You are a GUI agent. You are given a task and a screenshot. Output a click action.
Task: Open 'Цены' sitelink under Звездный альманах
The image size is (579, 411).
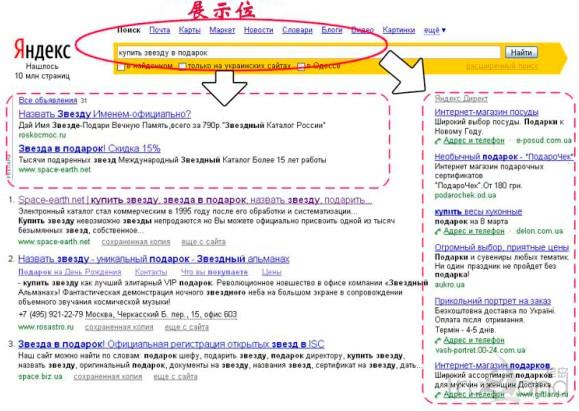click(x=271, y=272)
